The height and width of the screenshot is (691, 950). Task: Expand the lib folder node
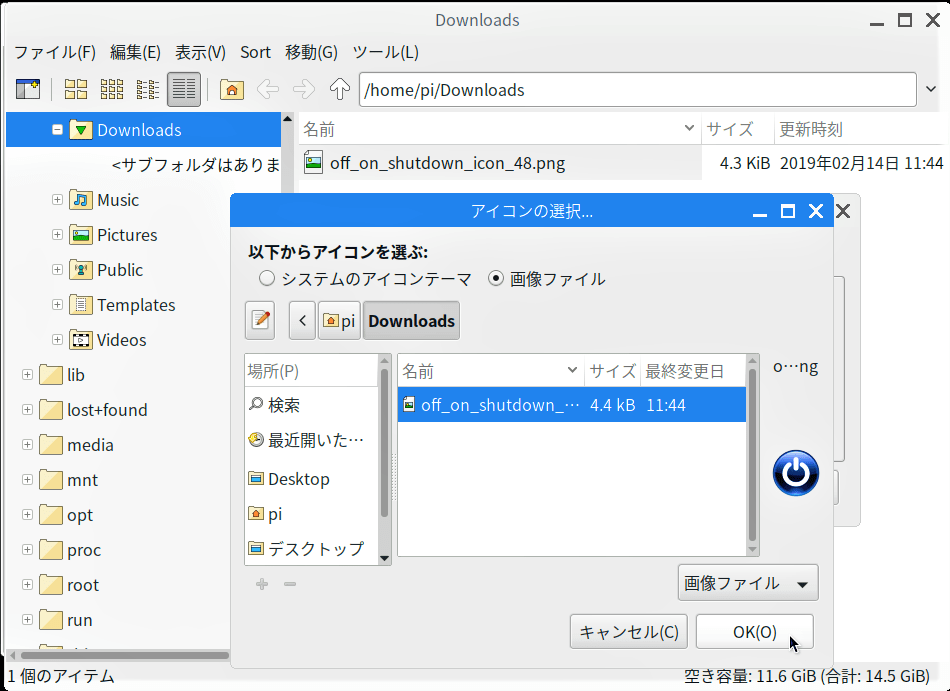(x=27, y=375)
